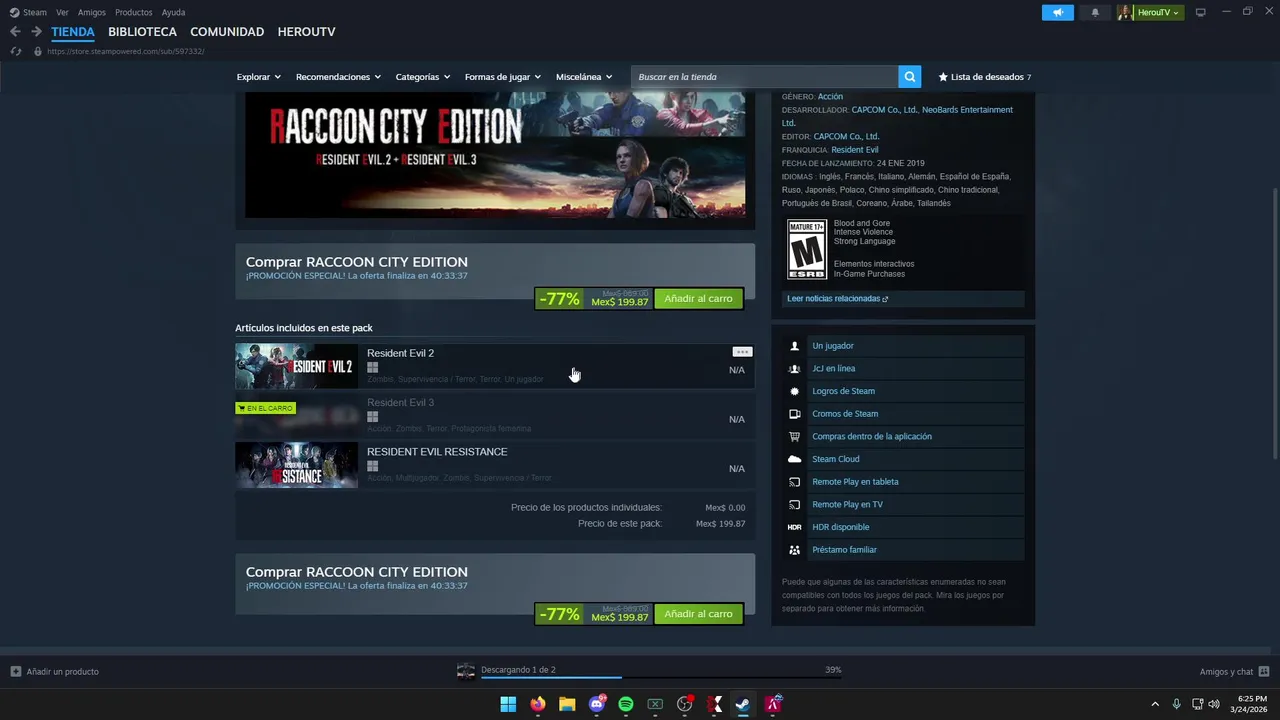Click the Steam achievements burst icon
The height and width of the screenshot is (720, 1280).
[795, 391]
